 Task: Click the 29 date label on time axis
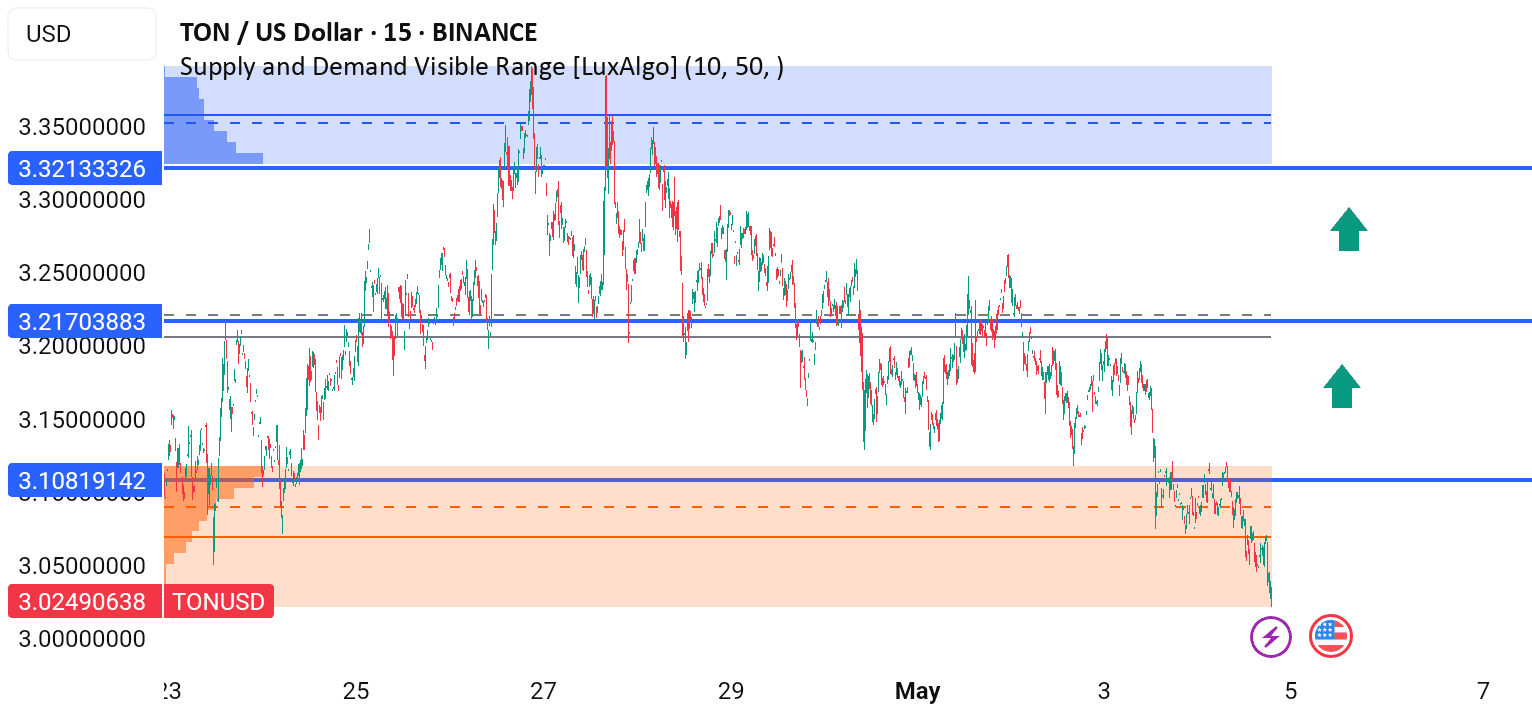[731, 691]
